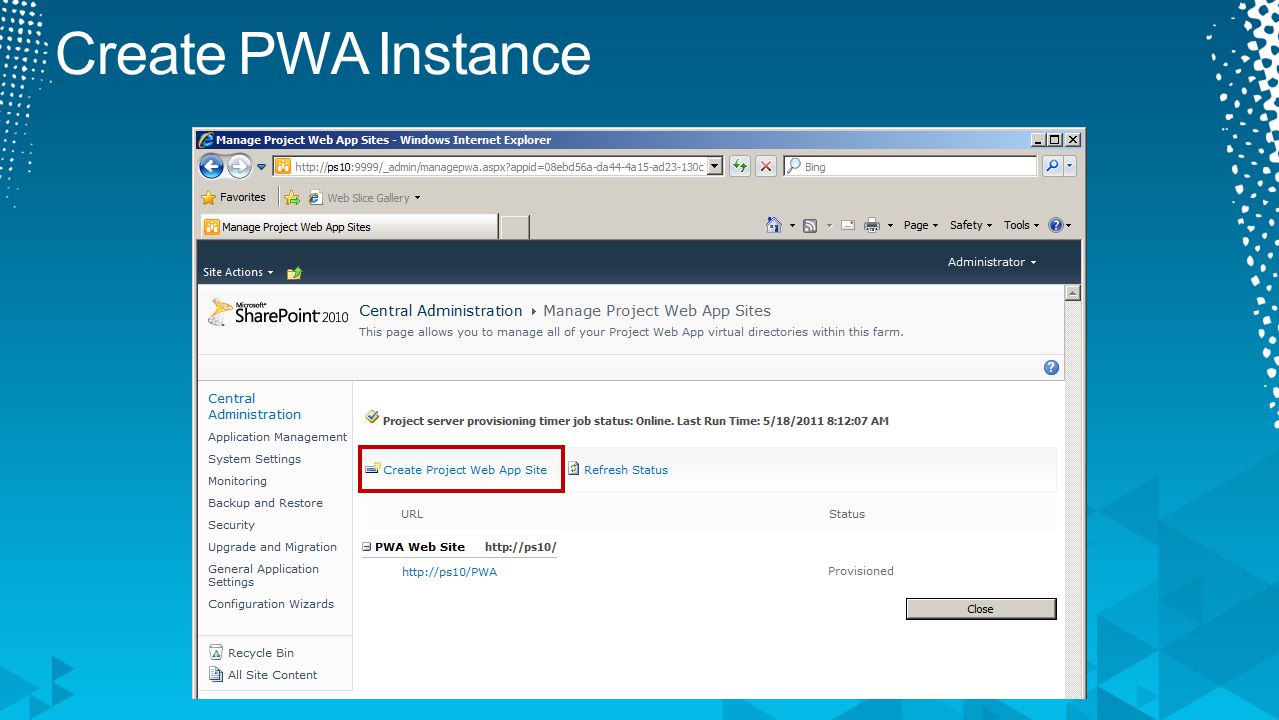Viewport: 1279px width, 720px height.
Task: Click the provisioning timer job status icon
Action: tap(372, 417)
